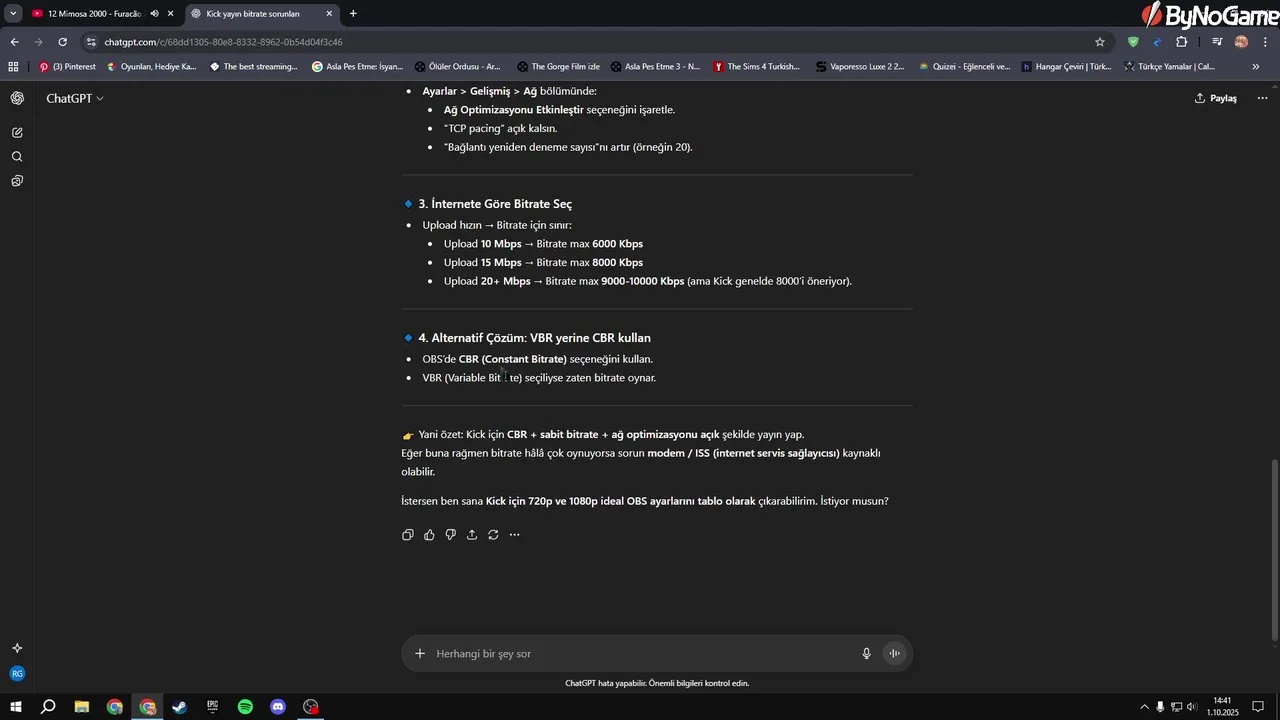Screen dimensions: 1280x720
Task: Open the Chrome profile avatar
Action: pos(1241,42)
